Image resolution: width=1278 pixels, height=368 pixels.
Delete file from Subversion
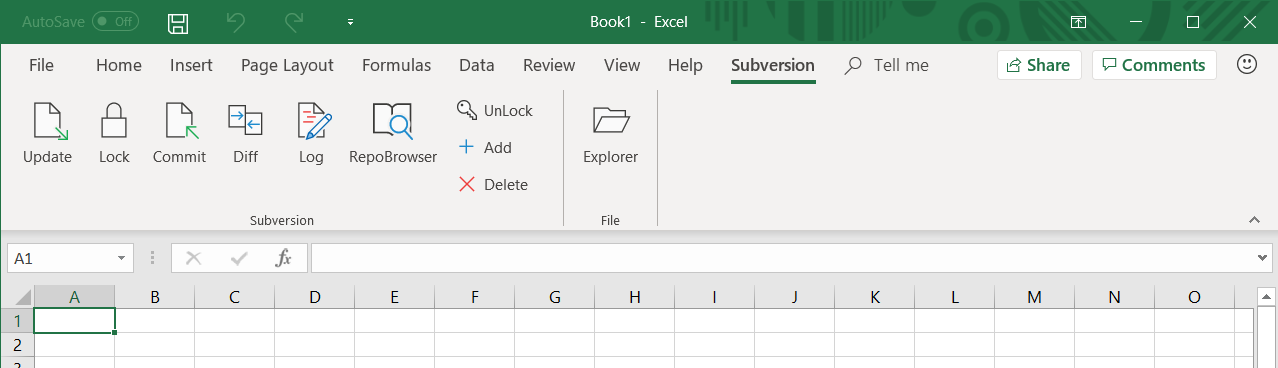[492, 184]
